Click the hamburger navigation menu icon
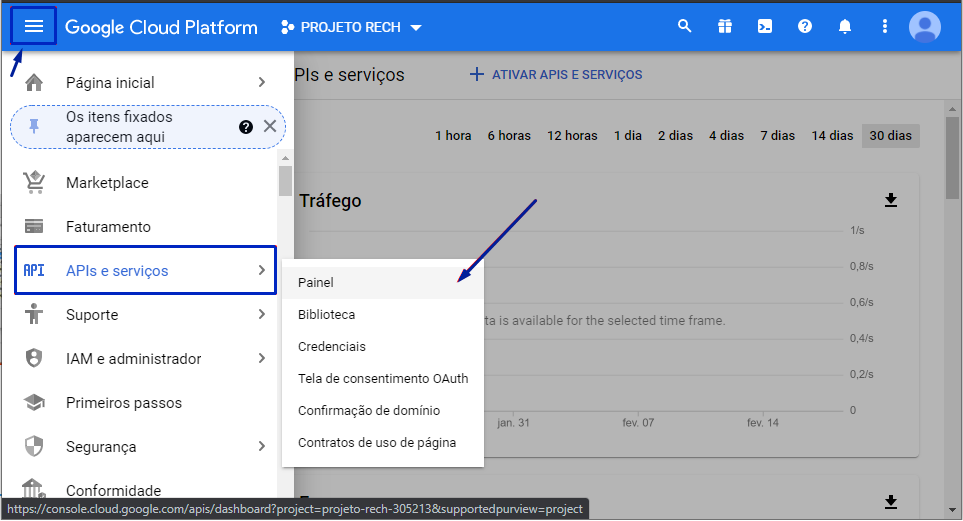This screenshot has width=963, height=521. point(34,27)
